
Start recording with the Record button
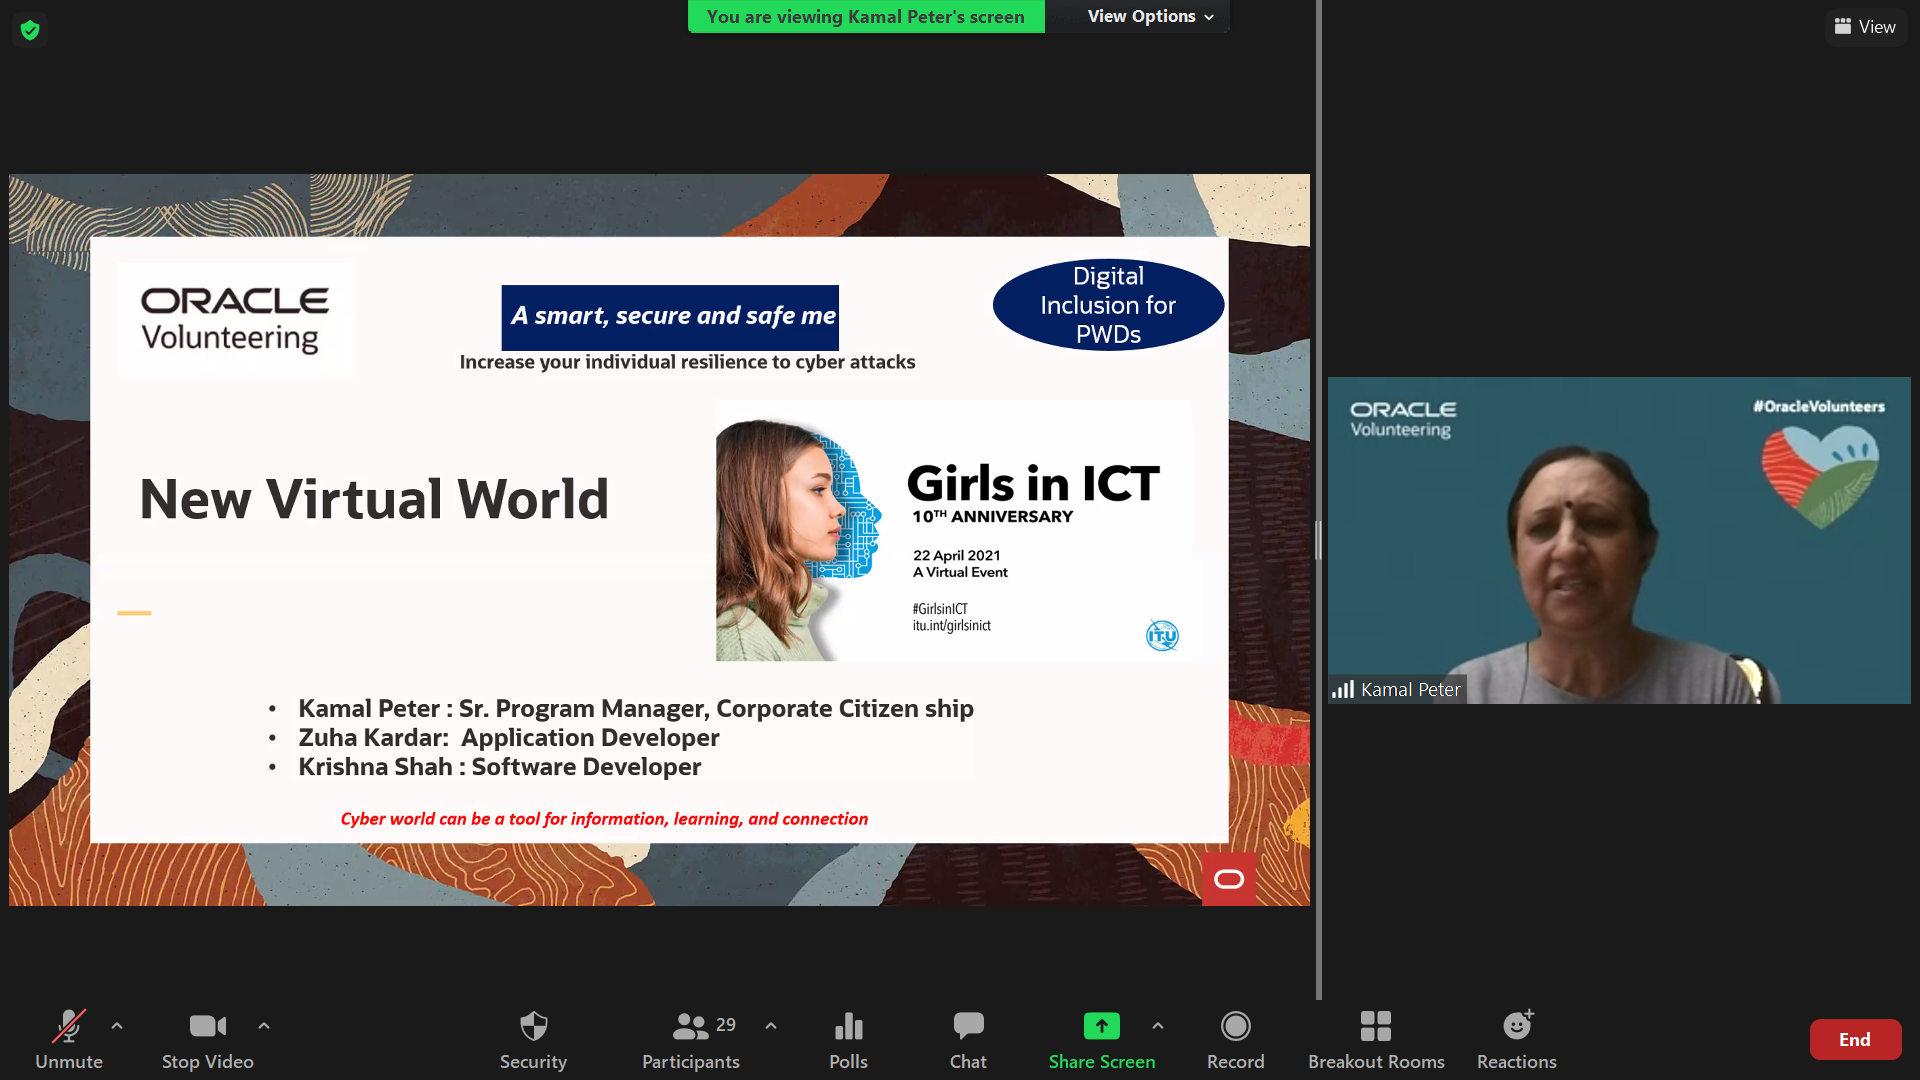click(1236, 1040)
